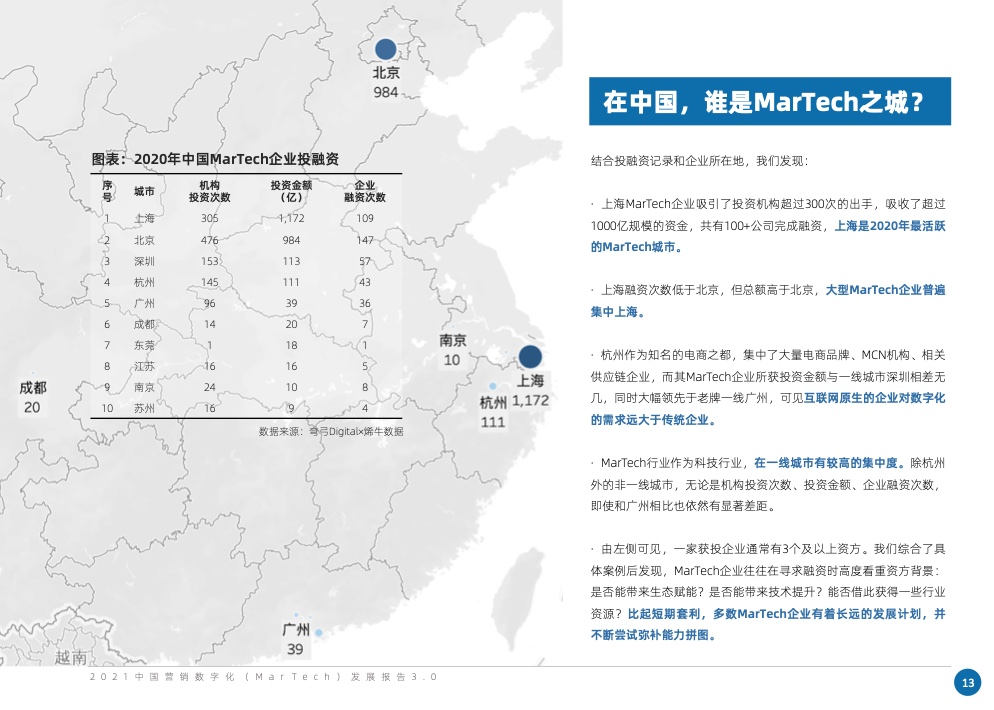Click the 南京 label on the map
The height and width of the screenshot is (710, 994).
pyautogui.click(x=453, y=340)
